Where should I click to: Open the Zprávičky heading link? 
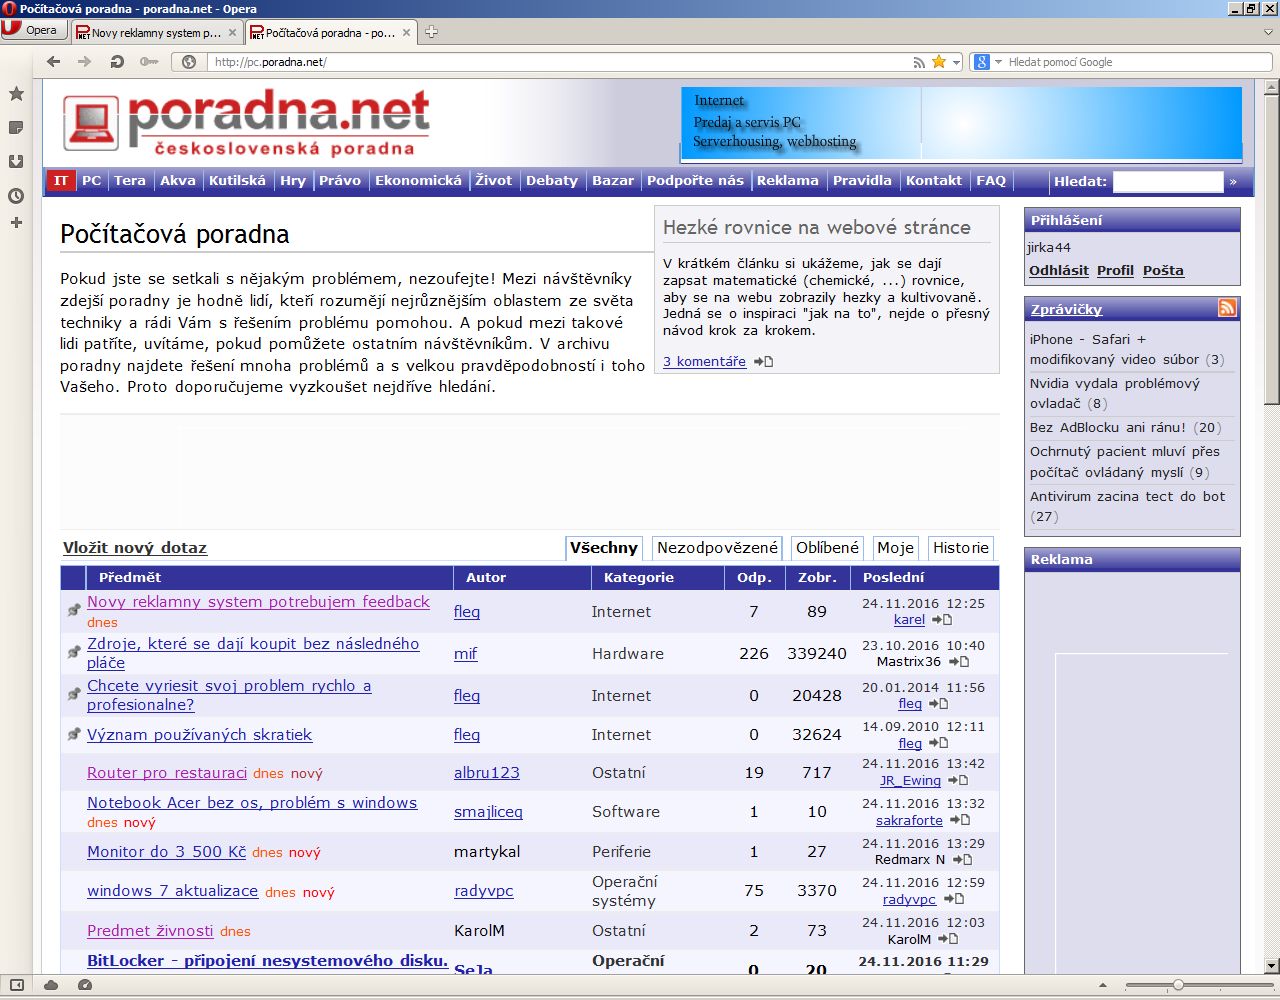coord(1066,310)
